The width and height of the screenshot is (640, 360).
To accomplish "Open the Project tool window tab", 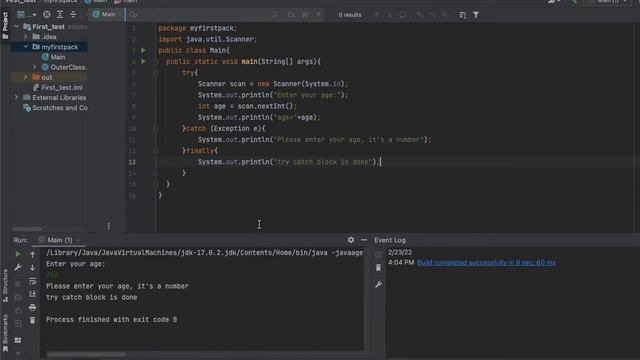I will click(x=5, y=25).
